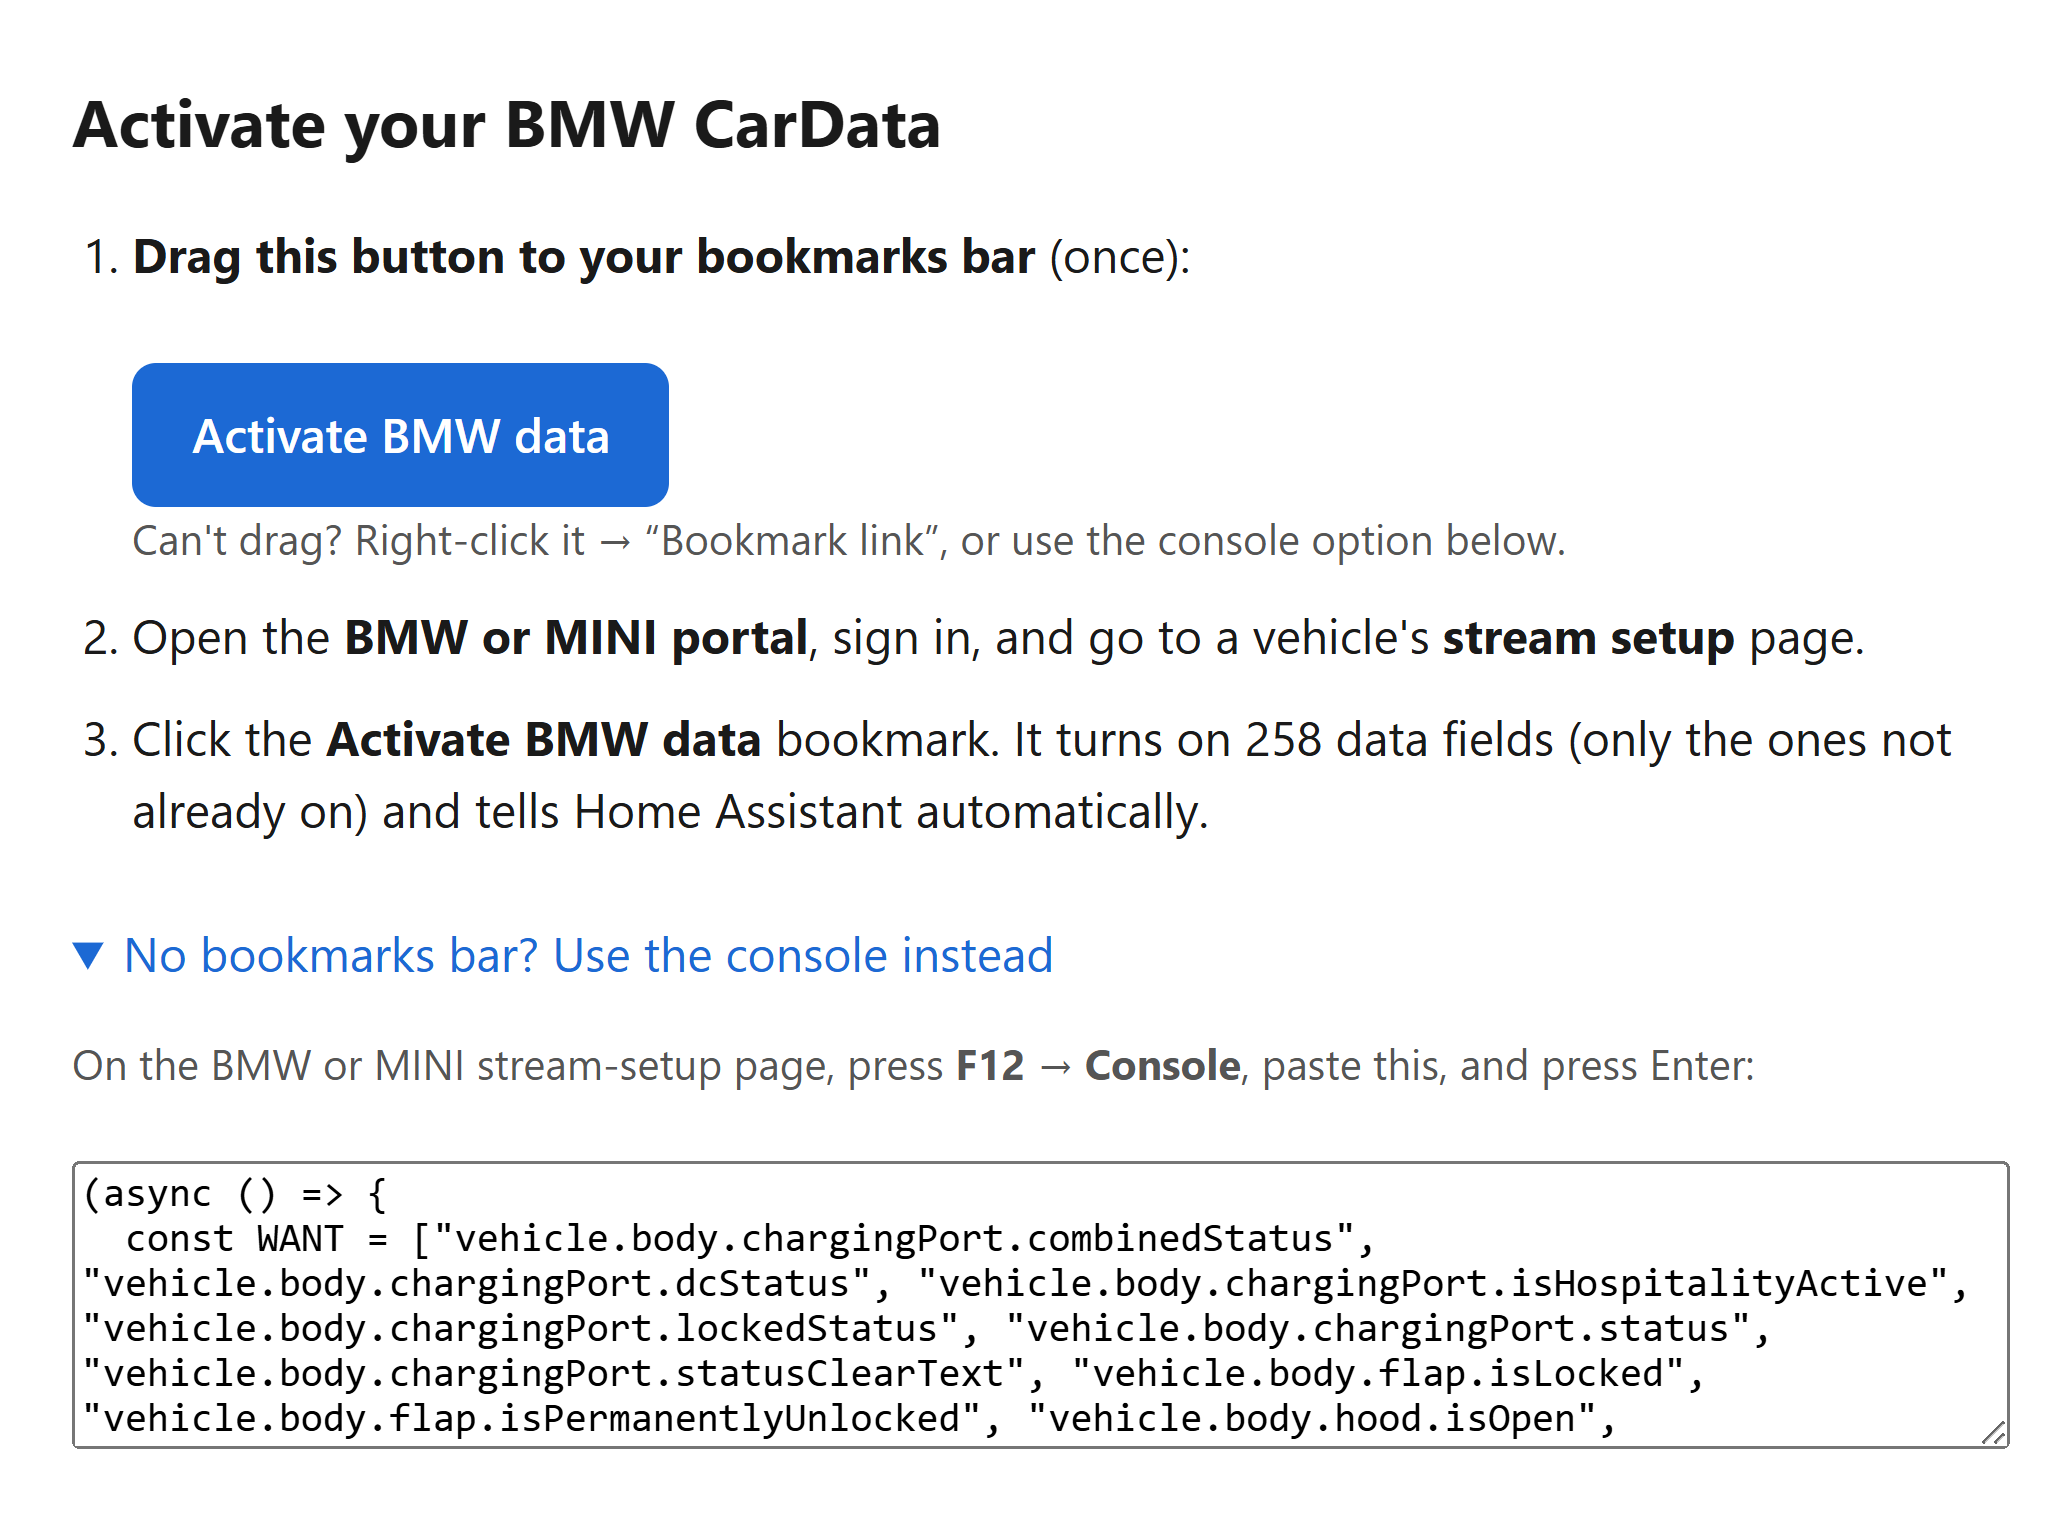Click the bold 'Console' label
The height and width of the screenshot is (1539, 2064).
1163,1066
